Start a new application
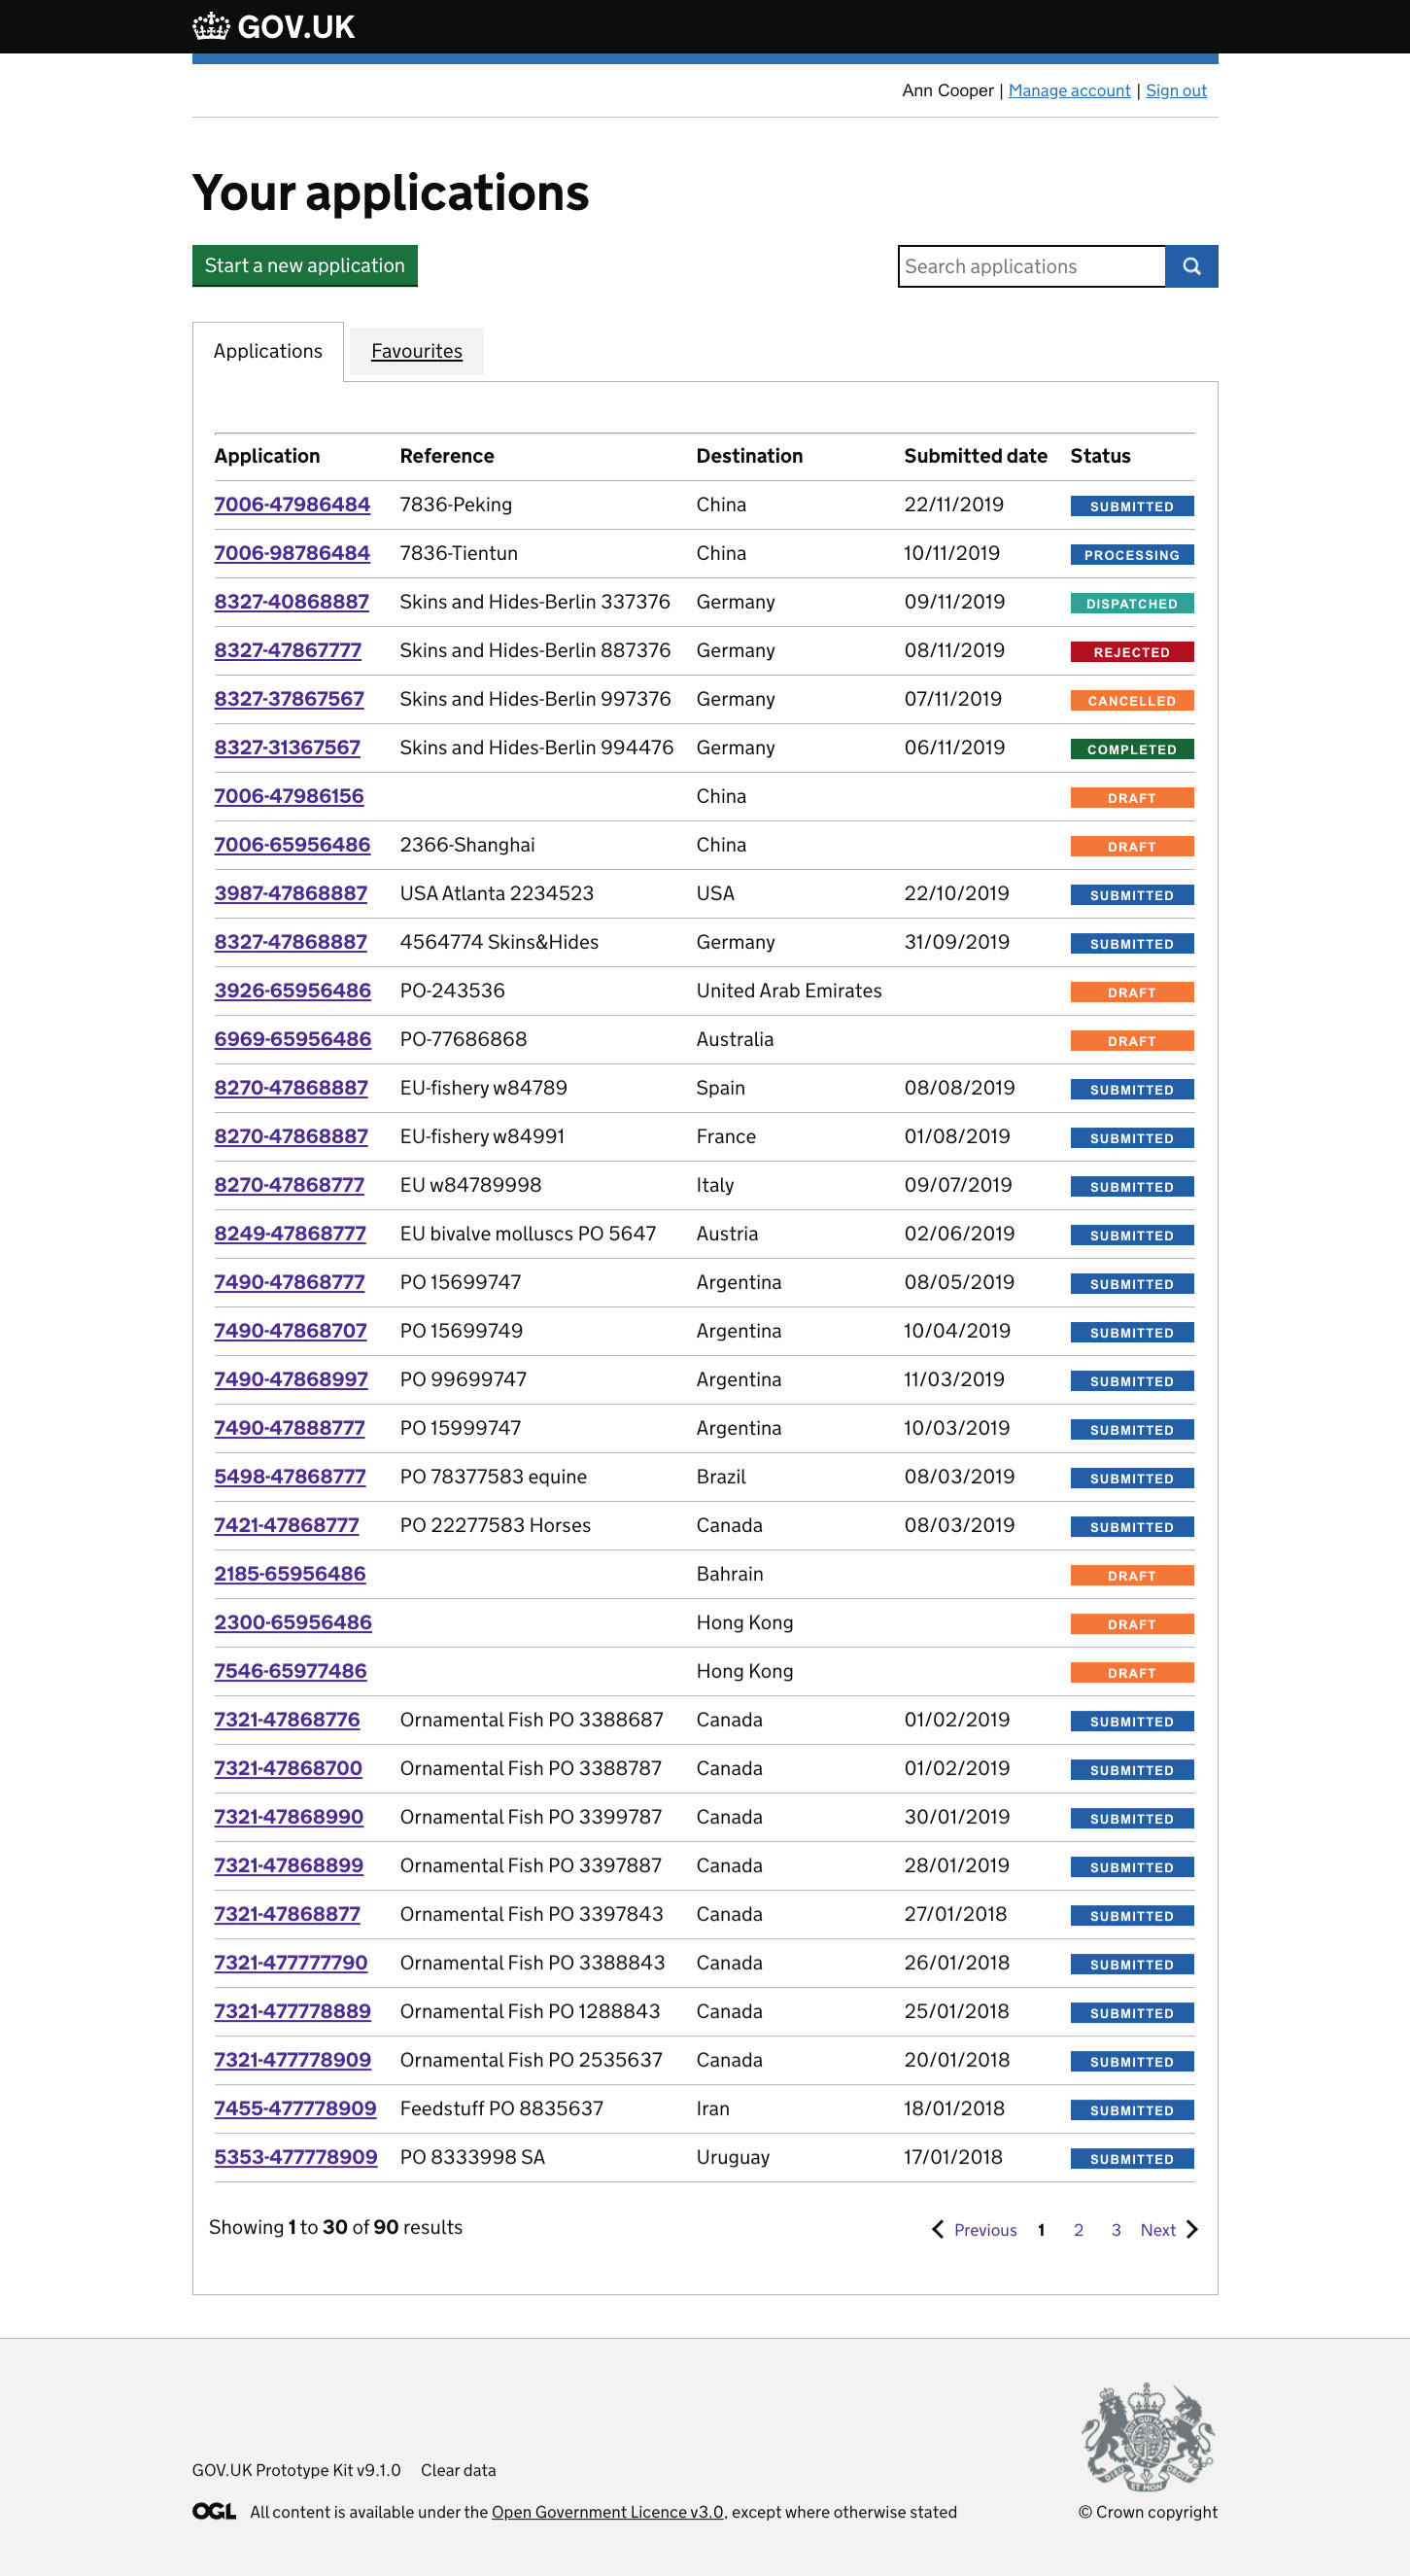1410x2576 pixels. click(304, 266)
